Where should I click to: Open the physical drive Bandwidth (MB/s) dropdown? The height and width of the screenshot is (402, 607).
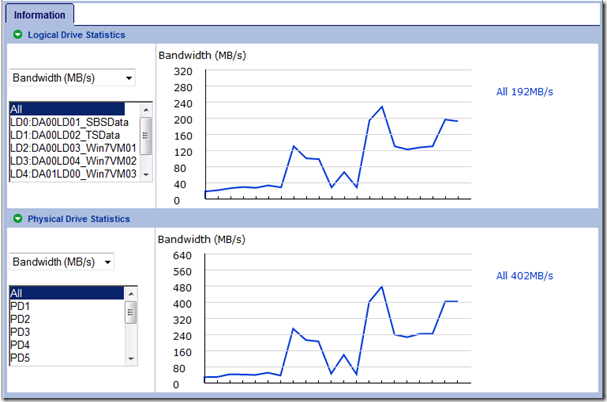tap(62, 262)
